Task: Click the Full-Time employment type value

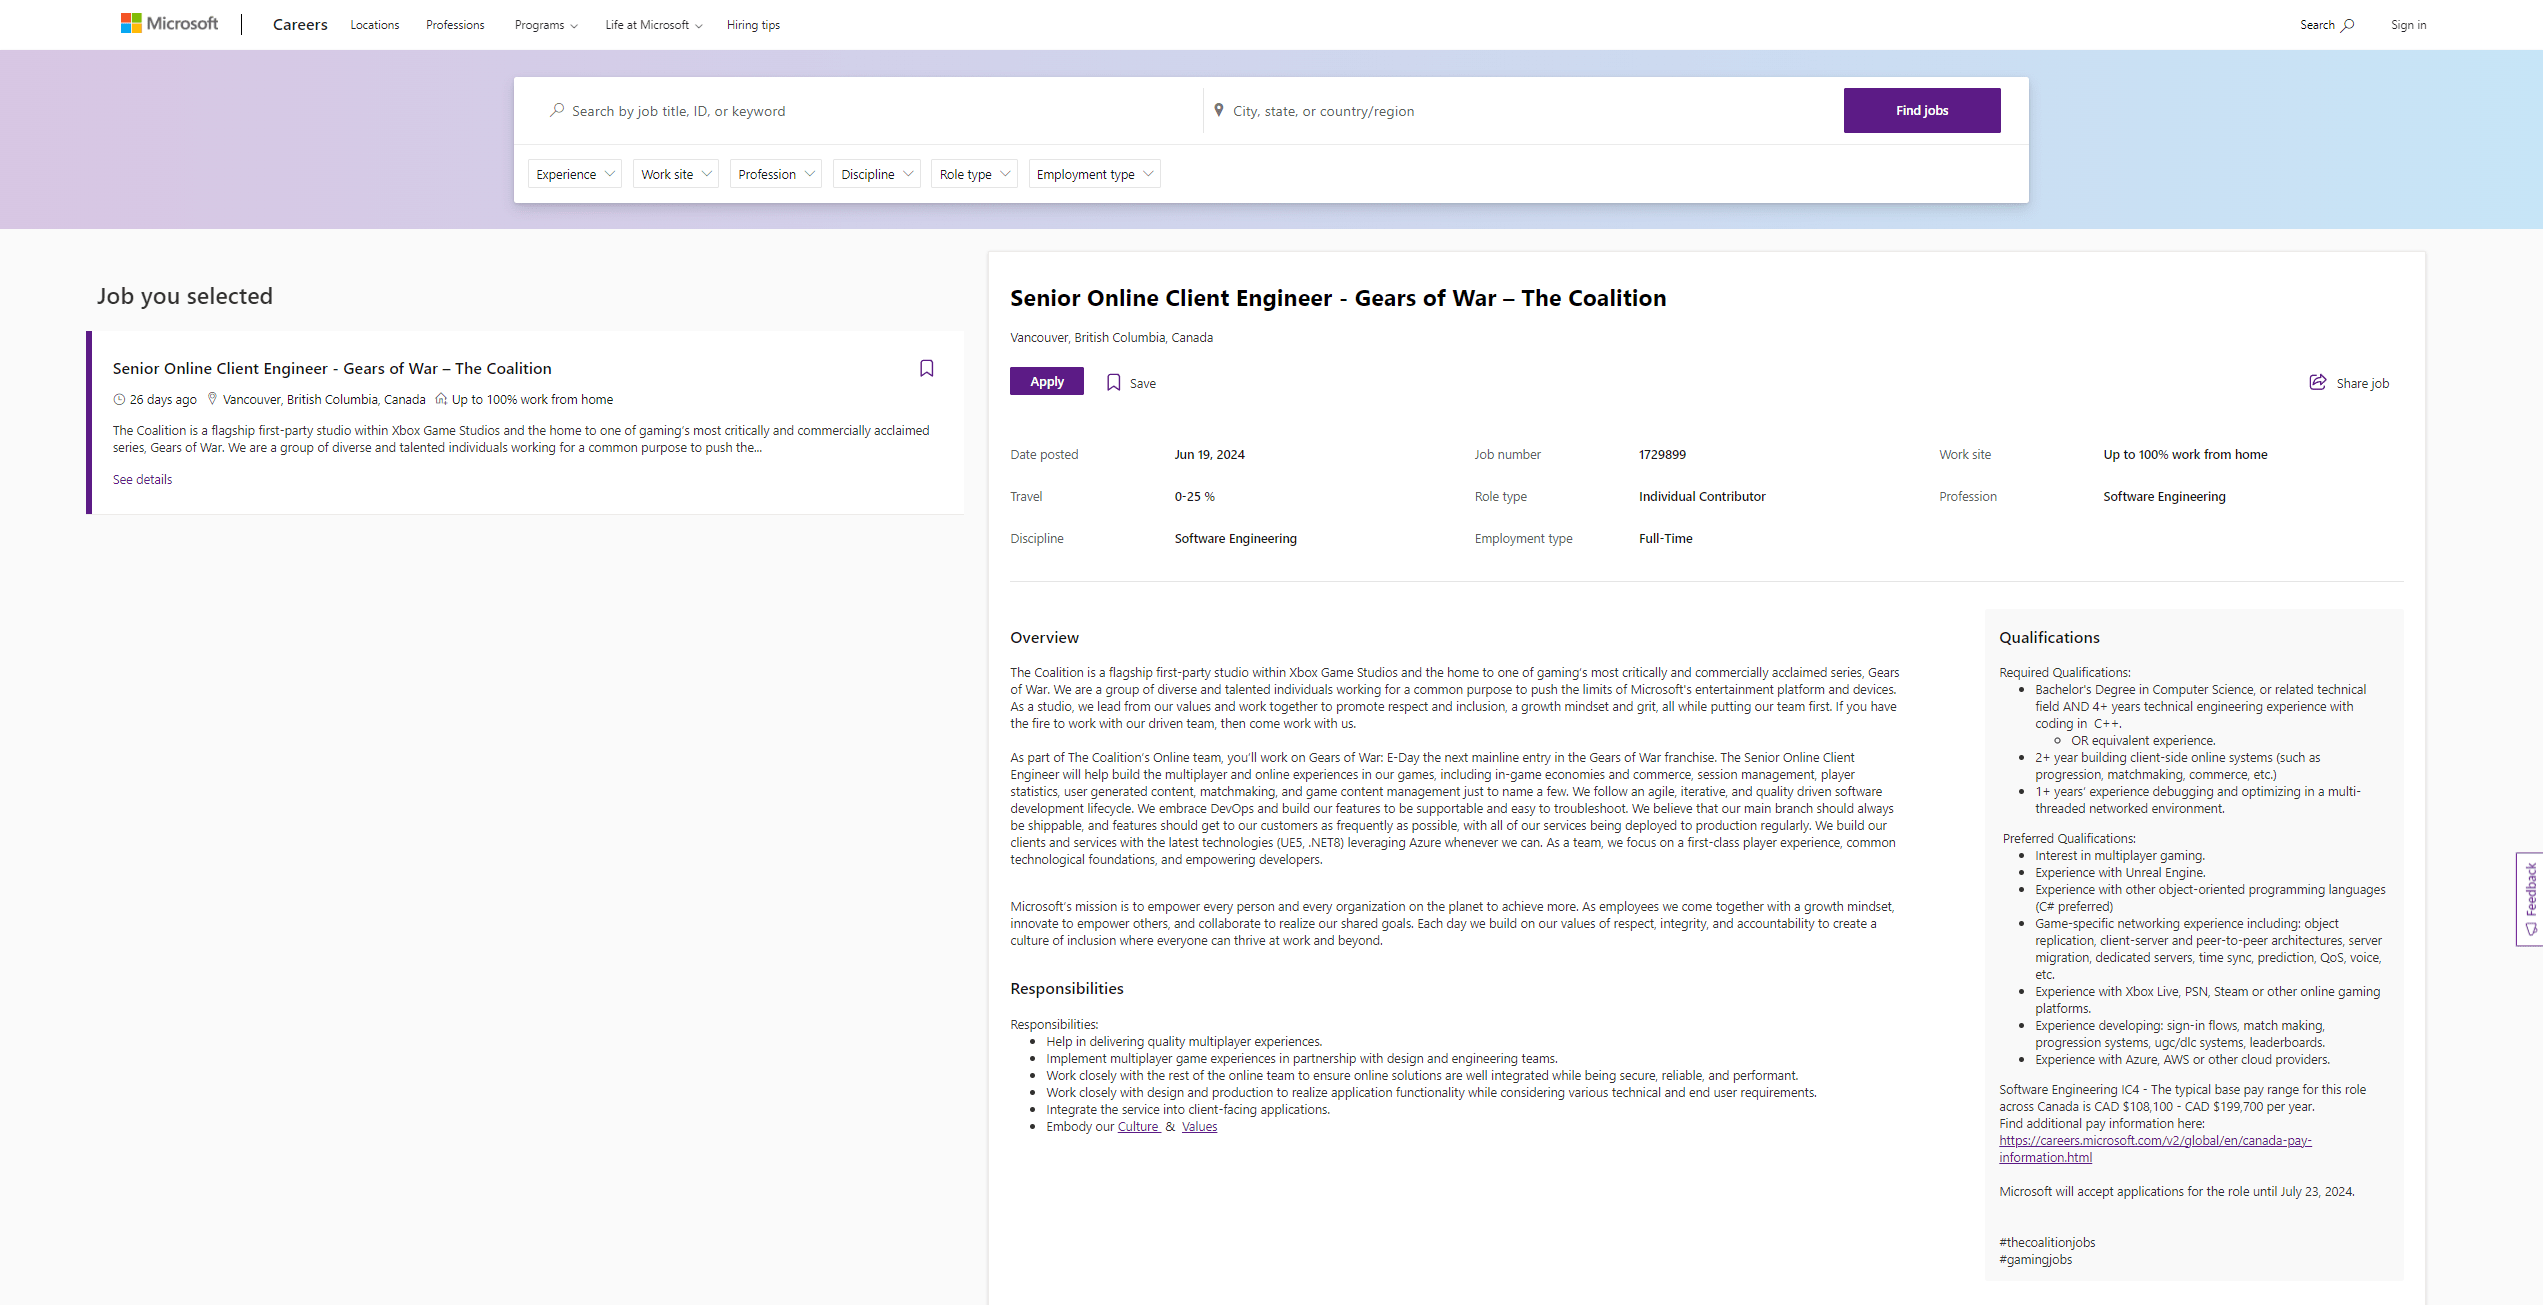Action: tap(1665, 539)
